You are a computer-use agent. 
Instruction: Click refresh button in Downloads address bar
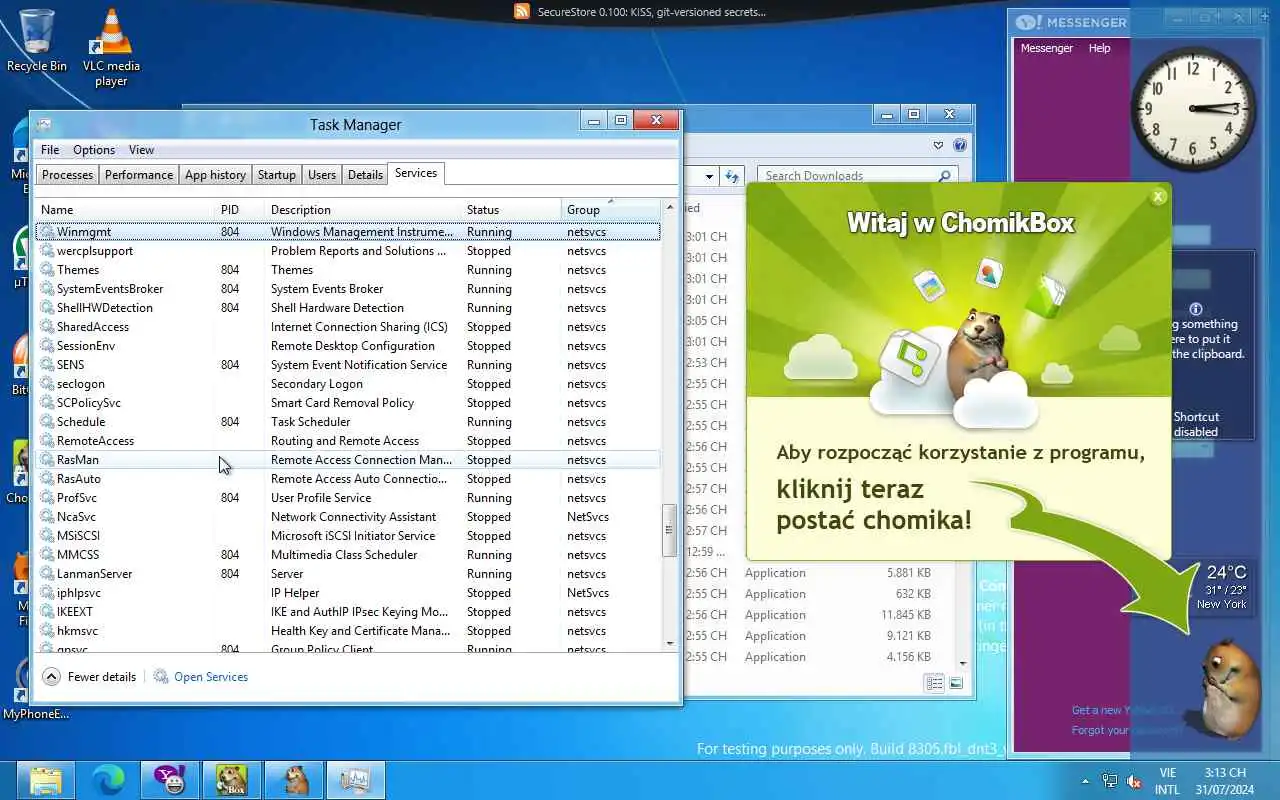pos(732,176)
